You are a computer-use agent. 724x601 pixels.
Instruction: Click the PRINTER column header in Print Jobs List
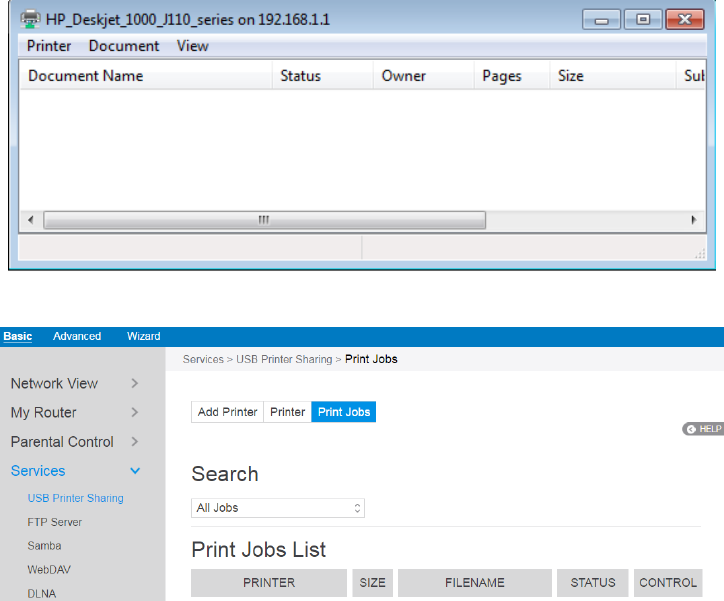tap(269, 583)
